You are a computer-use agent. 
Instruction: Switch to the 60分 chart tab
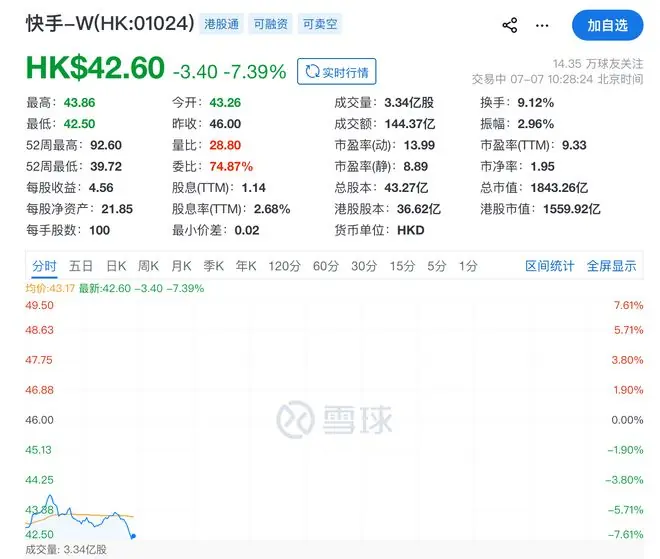[x=326, y=266]
